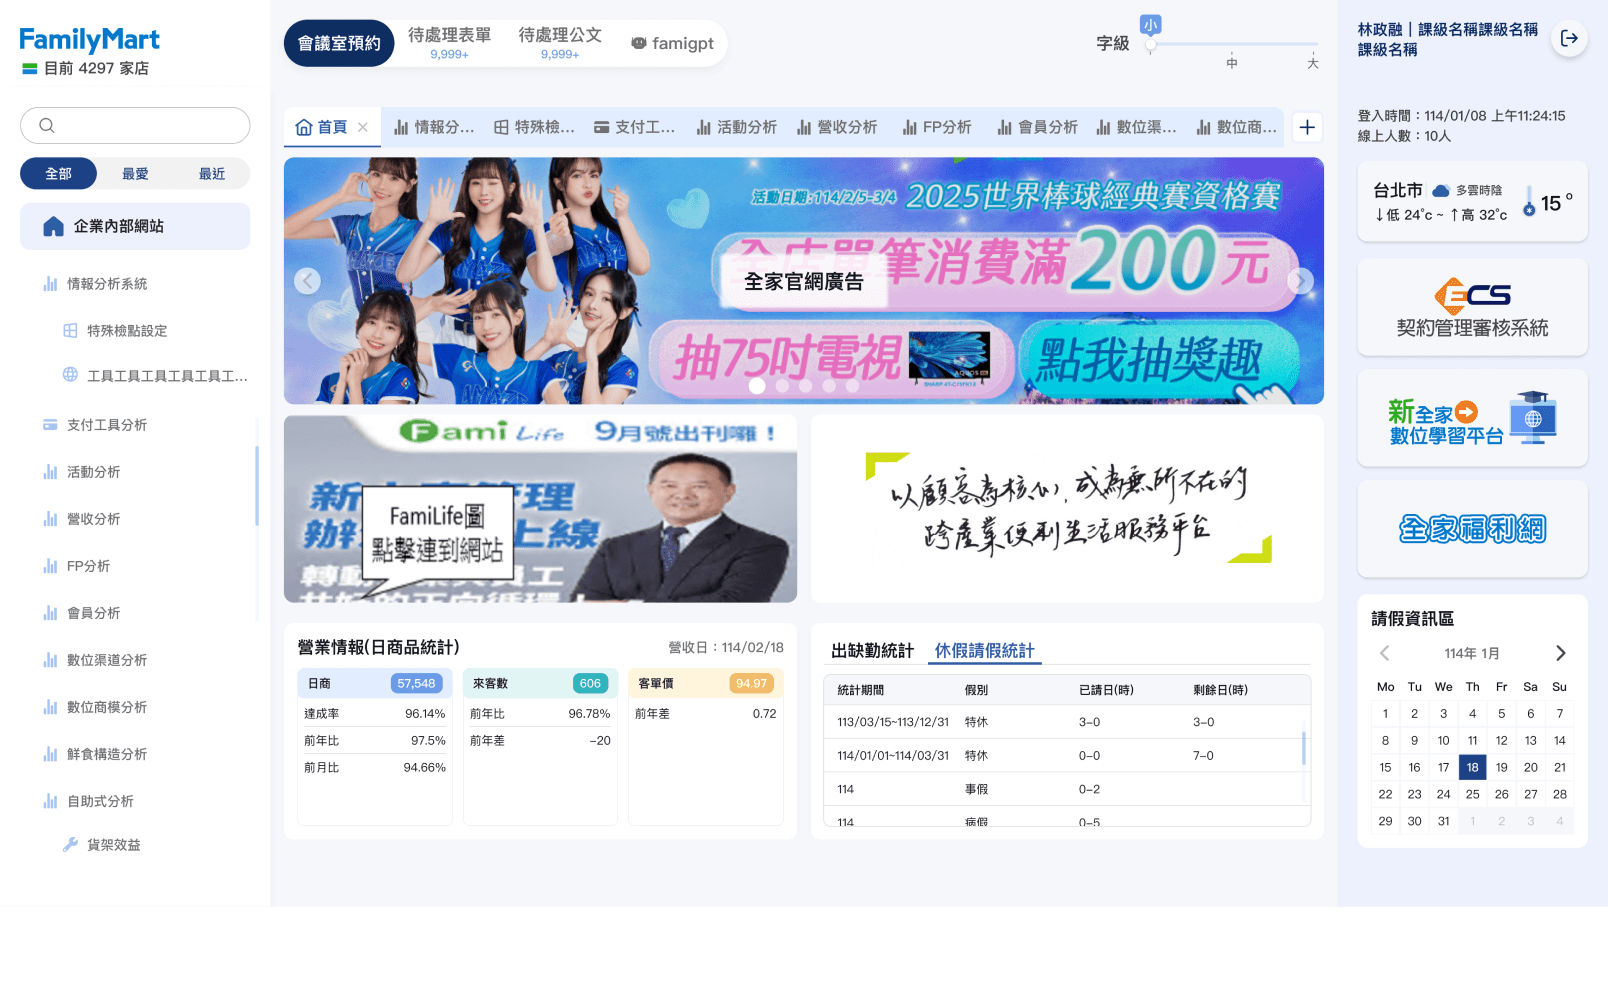The width and height of the screenshot is (1608, 1008).
Task: Switch to 特殊檢… tab
Action: (x=534, y=127)
